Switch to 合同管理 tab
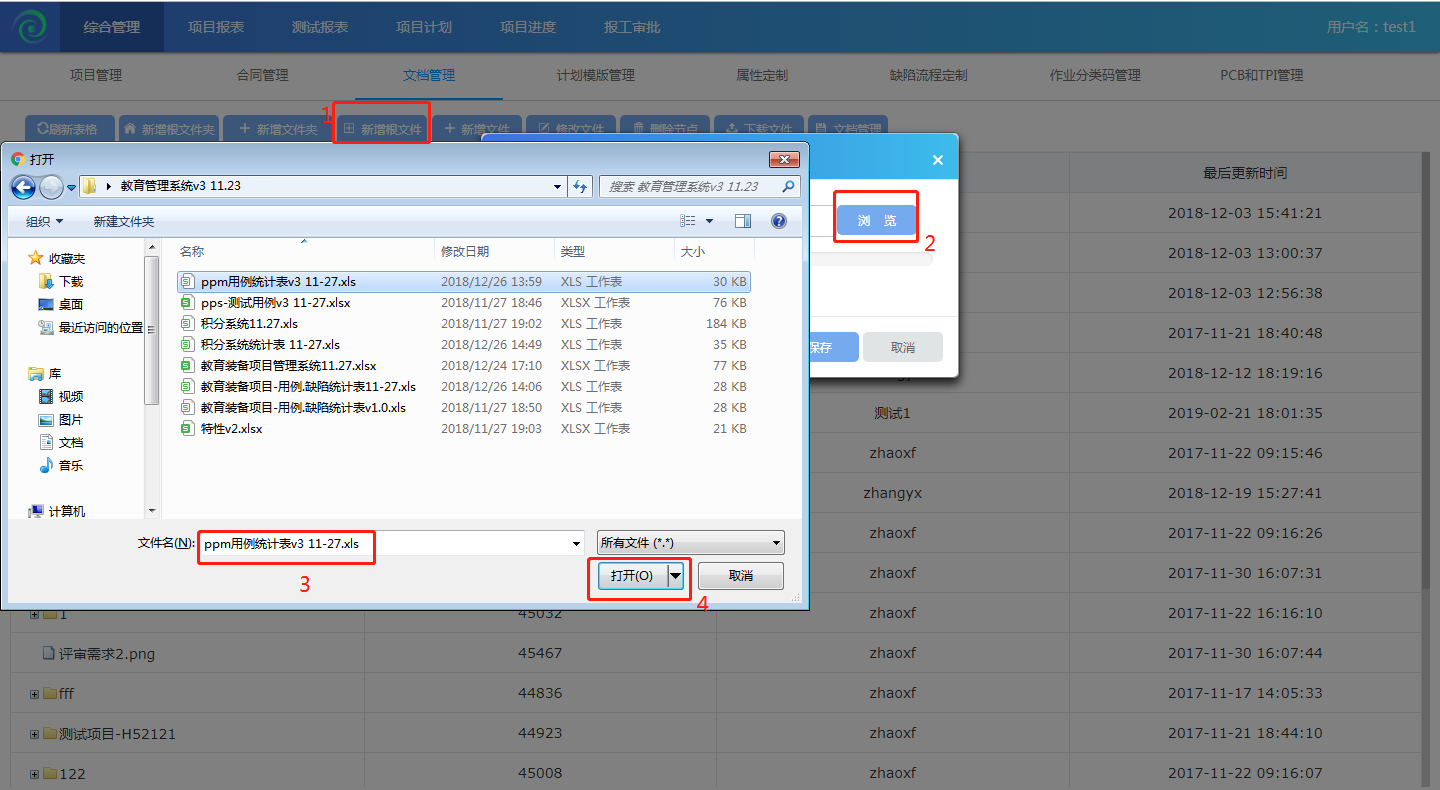 click(x=262, y=75)
